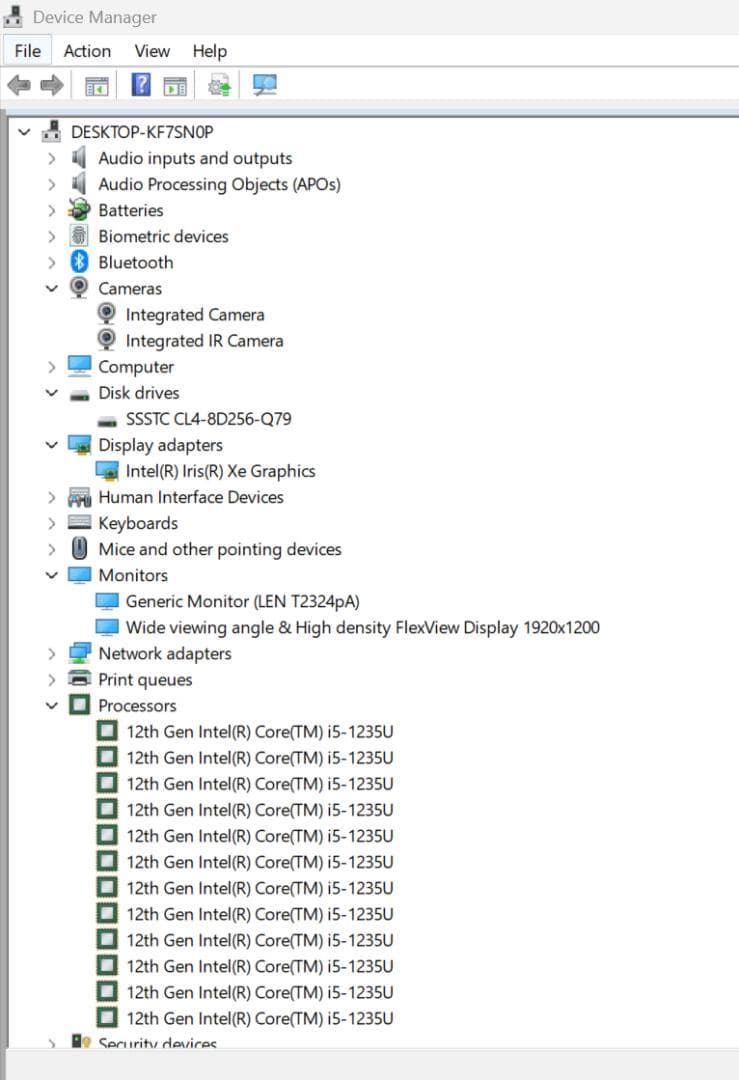Select Security devices category
Screen dimensions: 739x1080
(157, 1042)
